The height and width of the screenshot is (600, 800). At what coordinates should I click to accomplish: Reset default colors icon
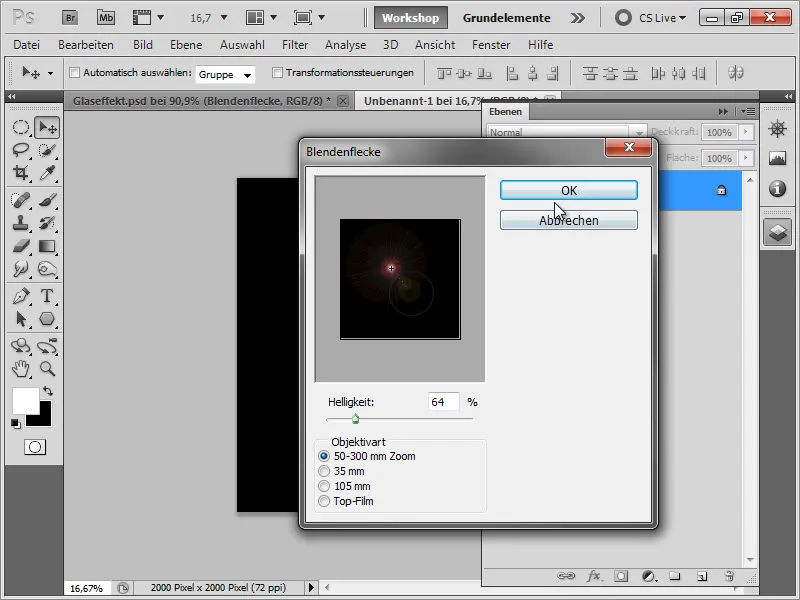coord(15,423)
